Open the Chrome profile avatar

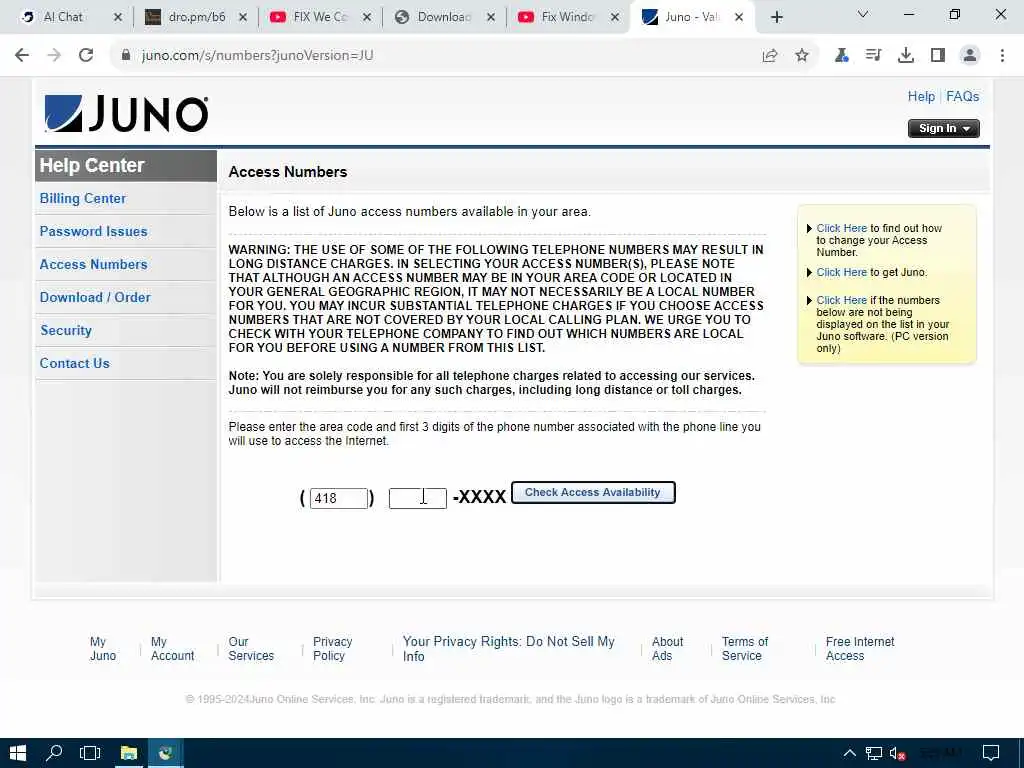coord(970,56)
